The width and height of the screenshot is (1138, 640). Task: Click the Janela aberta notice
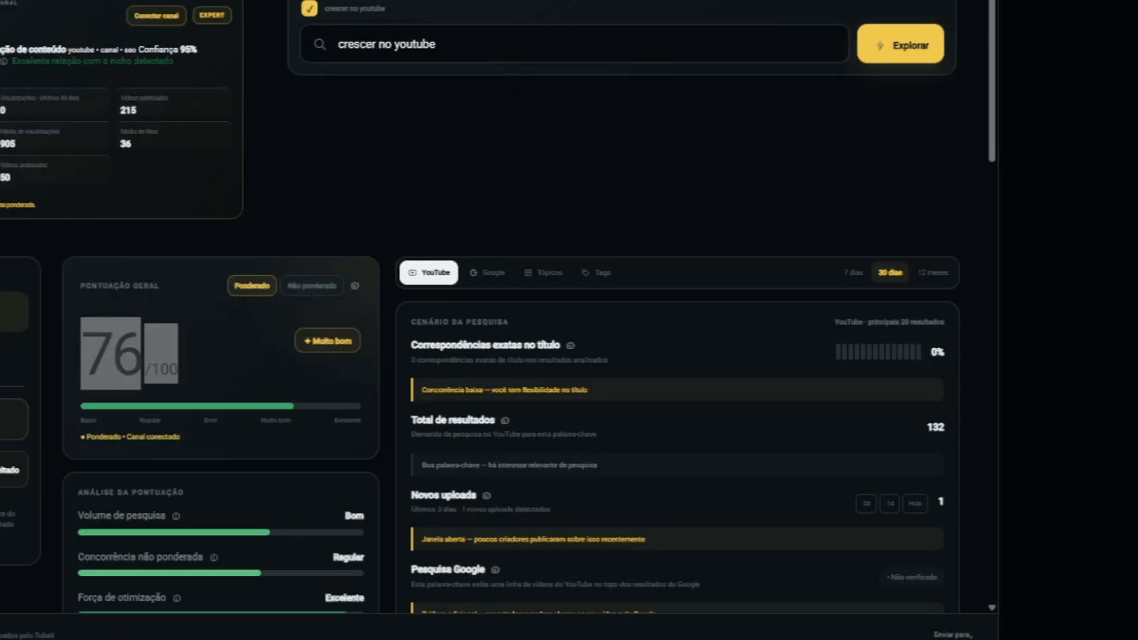coord(677,539)
